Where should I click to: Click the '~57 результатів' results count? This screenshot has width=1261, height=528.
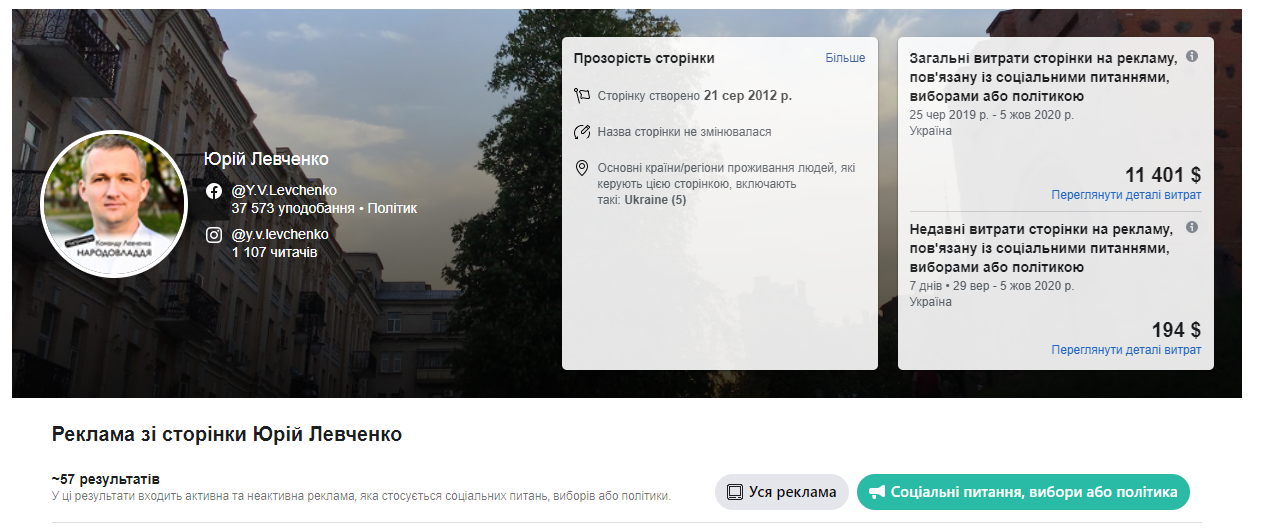[x=105, y=479]
